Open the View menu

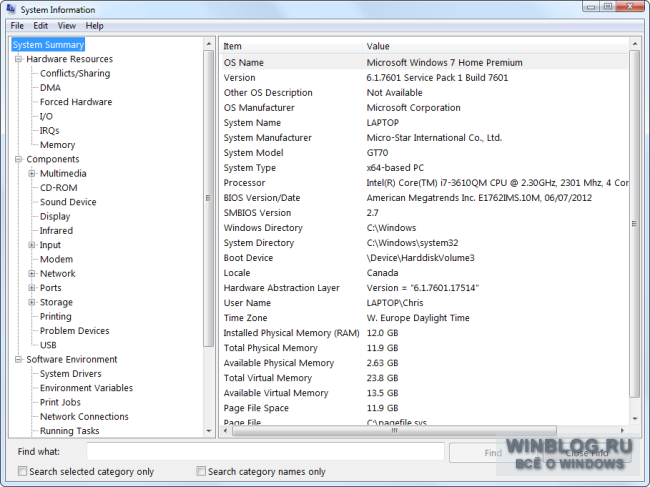tap(67, 26)
